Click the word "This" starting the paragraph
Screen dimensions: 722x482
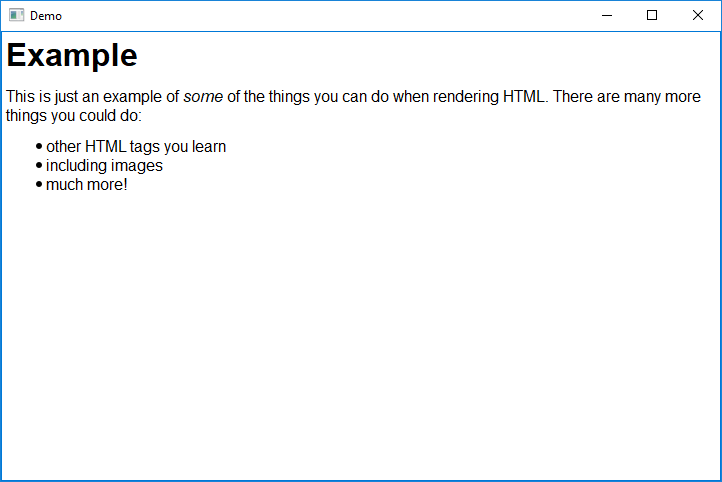21,97
